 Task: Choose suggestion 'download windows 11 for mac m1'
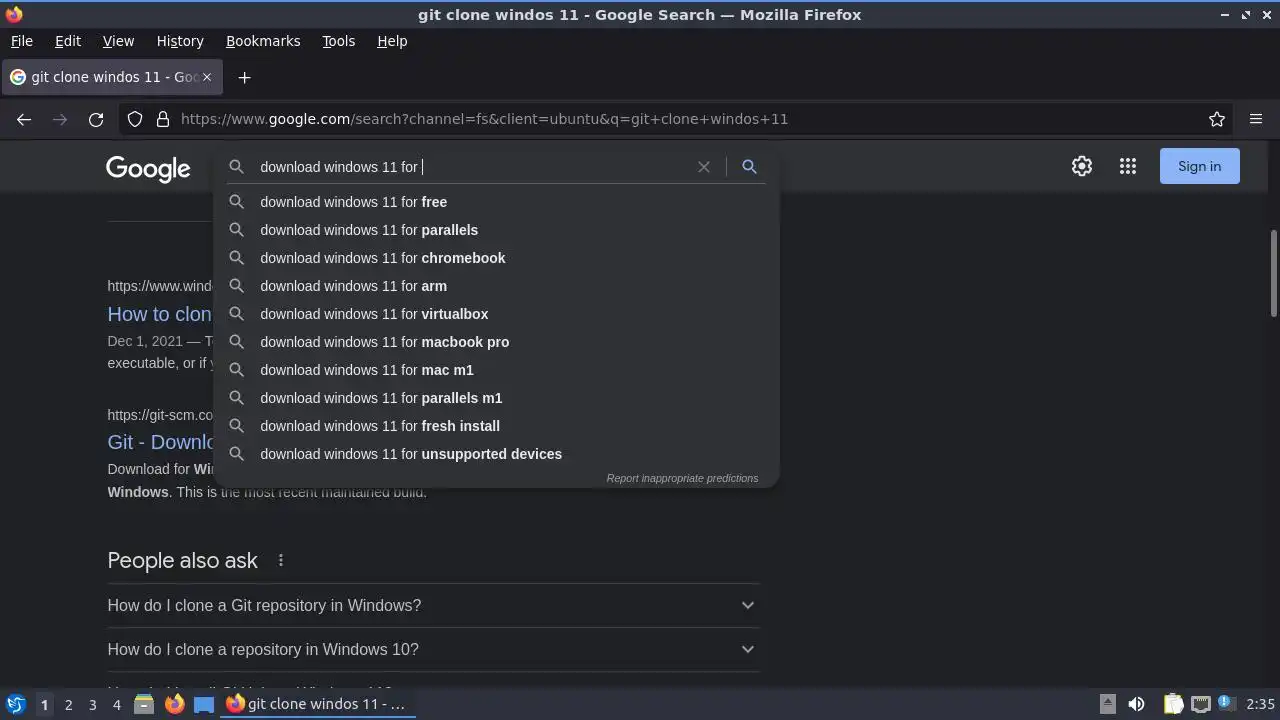point(496,370)
